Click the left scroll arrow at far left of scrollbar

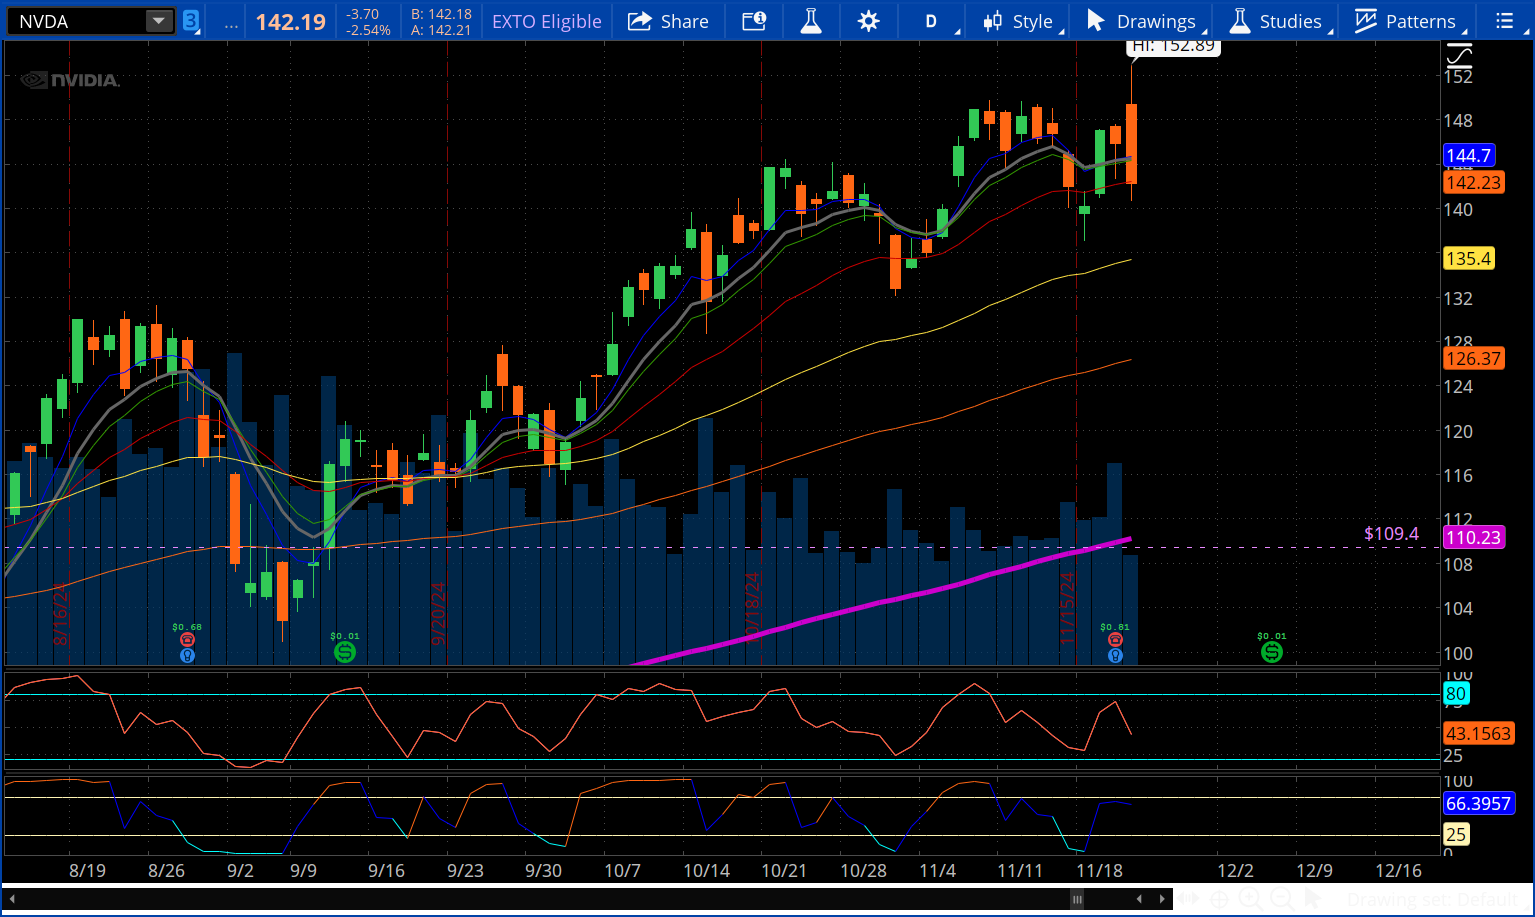point(12,899)
